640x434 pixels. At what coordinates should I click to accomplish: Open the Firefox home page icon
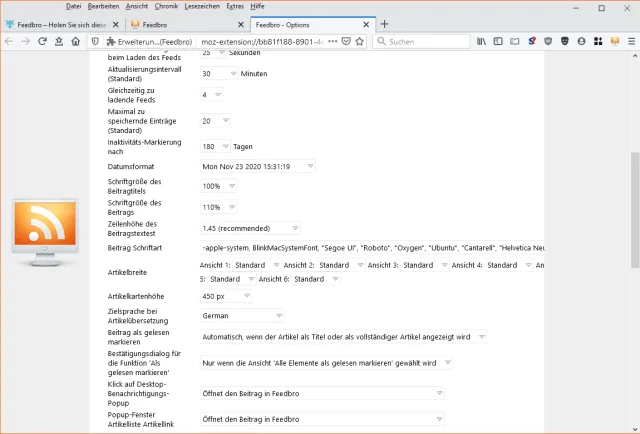point(76,41)
